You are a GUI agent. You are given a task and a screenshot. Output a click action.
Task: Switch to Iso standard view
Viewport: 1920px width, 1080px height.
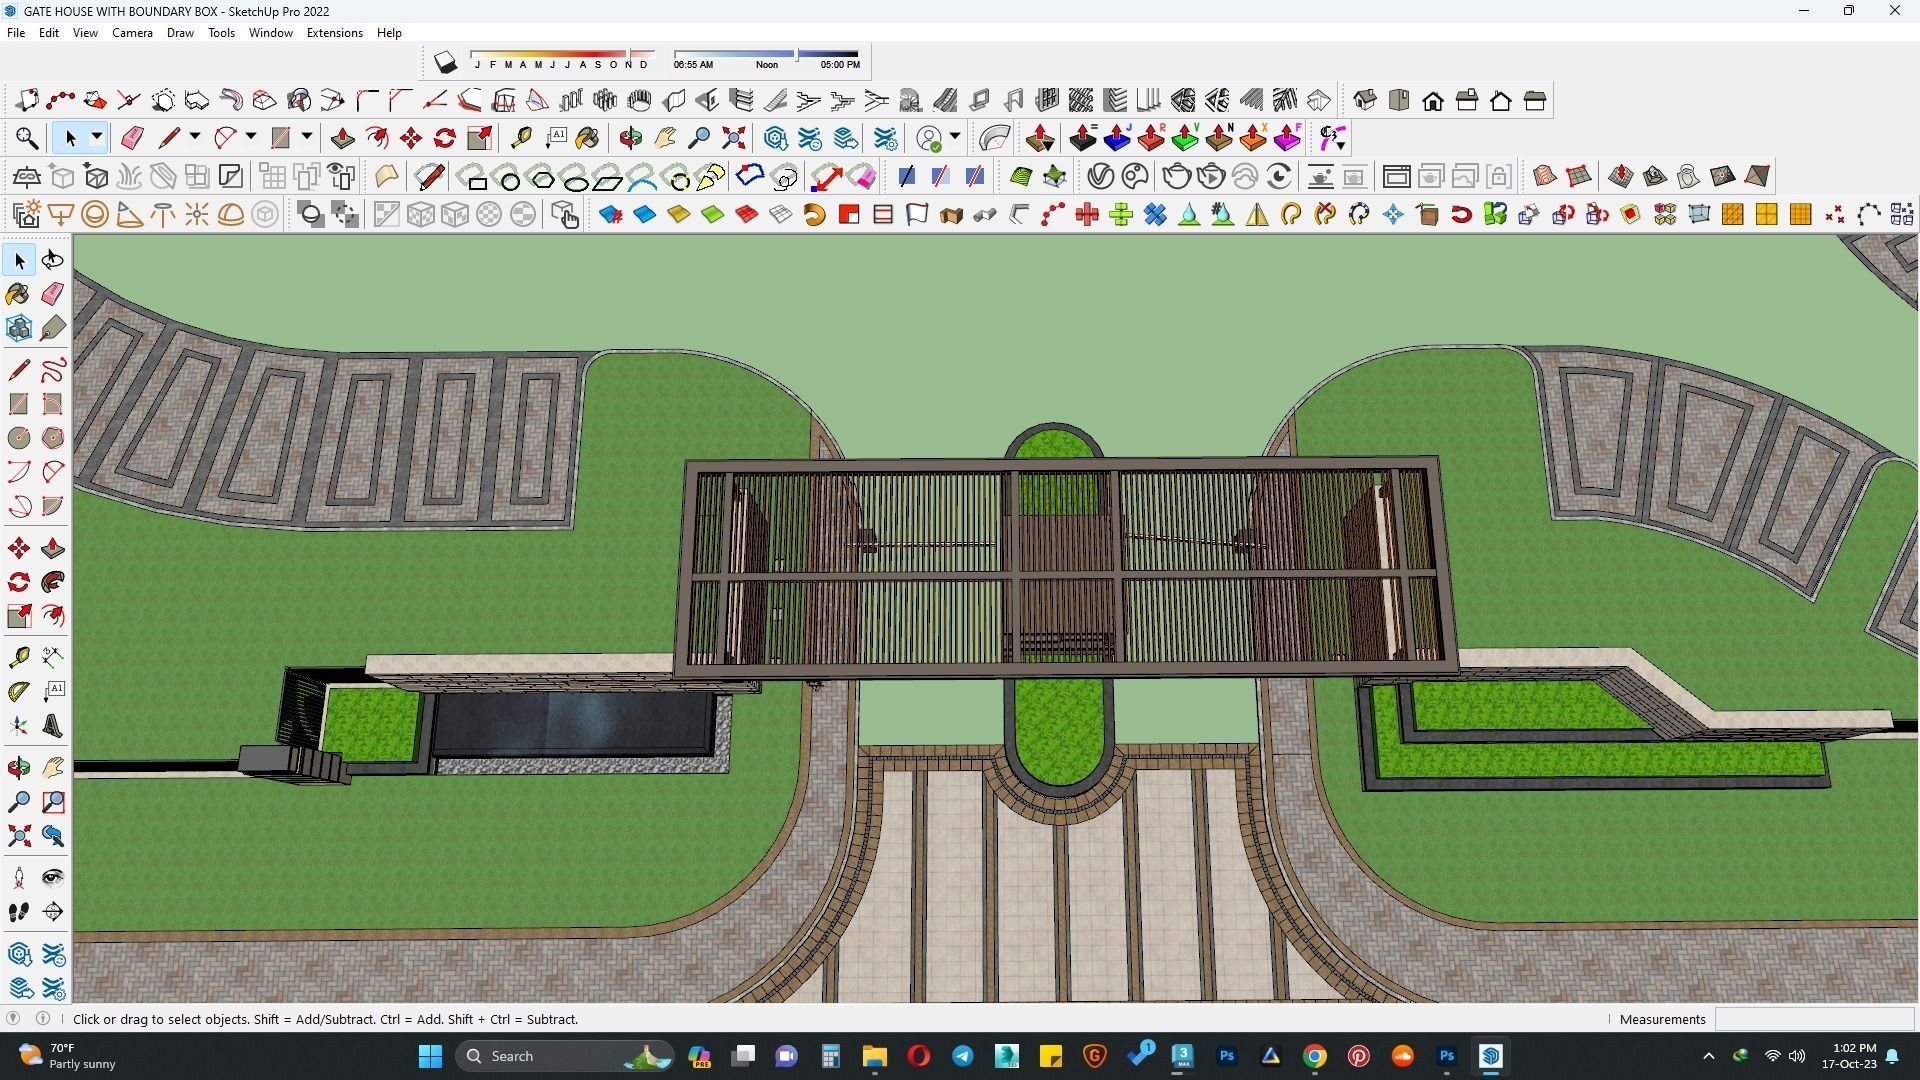pos(1365,100)
